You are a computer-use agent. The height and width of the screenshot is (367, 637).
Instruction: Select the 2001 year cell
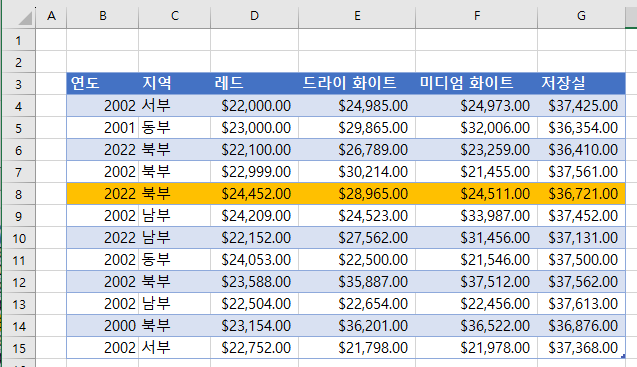click(x=102, y=128)
